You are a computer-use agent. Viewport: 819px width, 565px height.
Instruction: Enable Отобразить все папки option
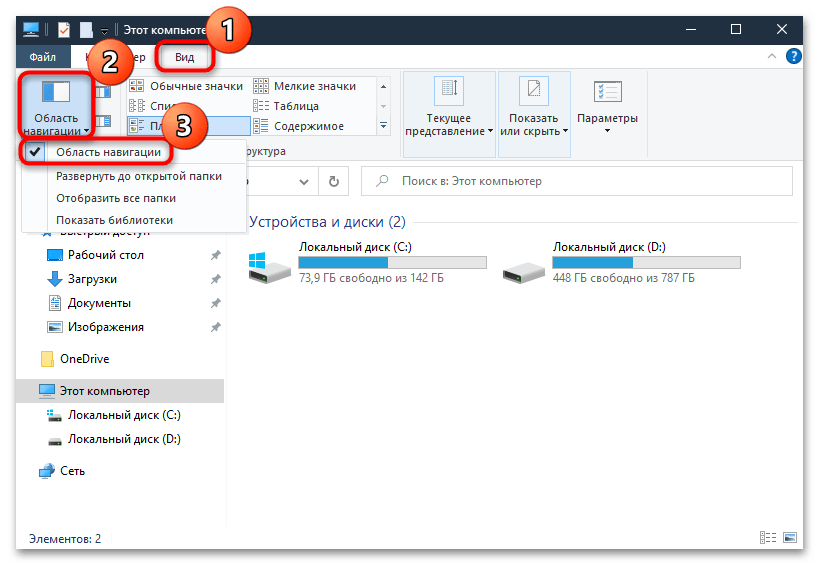click(x=116, y=198)
